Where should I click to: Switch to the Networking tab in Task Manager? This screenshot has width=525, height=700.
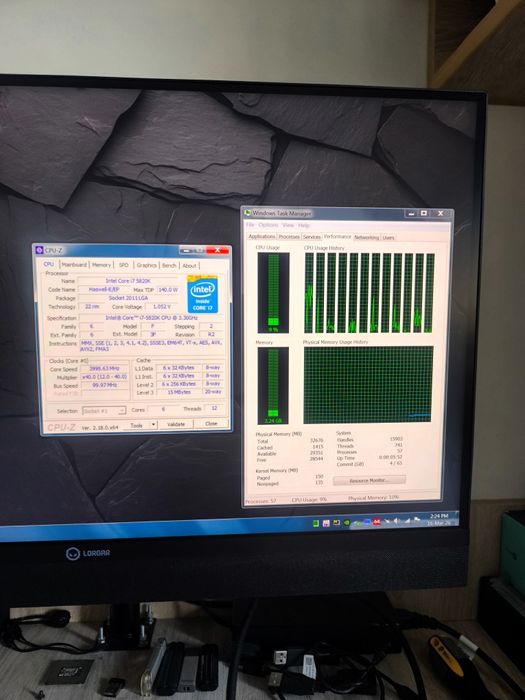(x=367, y=238)
